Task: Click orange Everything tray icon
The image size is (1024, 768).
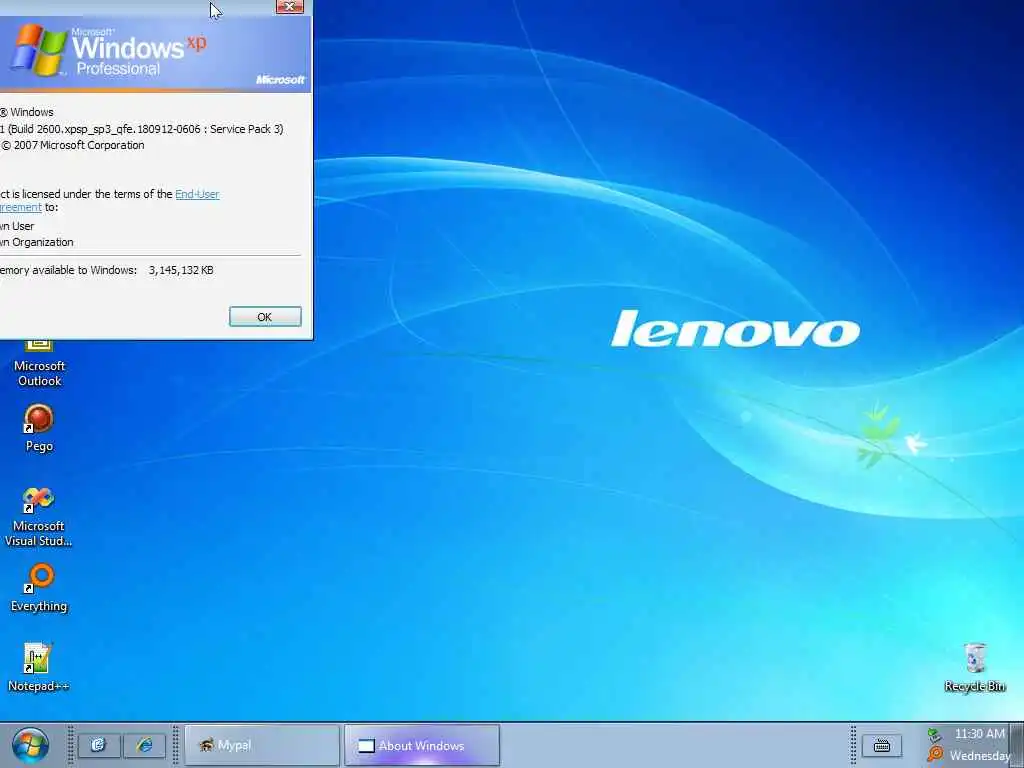Action: [x=935, y=754]
